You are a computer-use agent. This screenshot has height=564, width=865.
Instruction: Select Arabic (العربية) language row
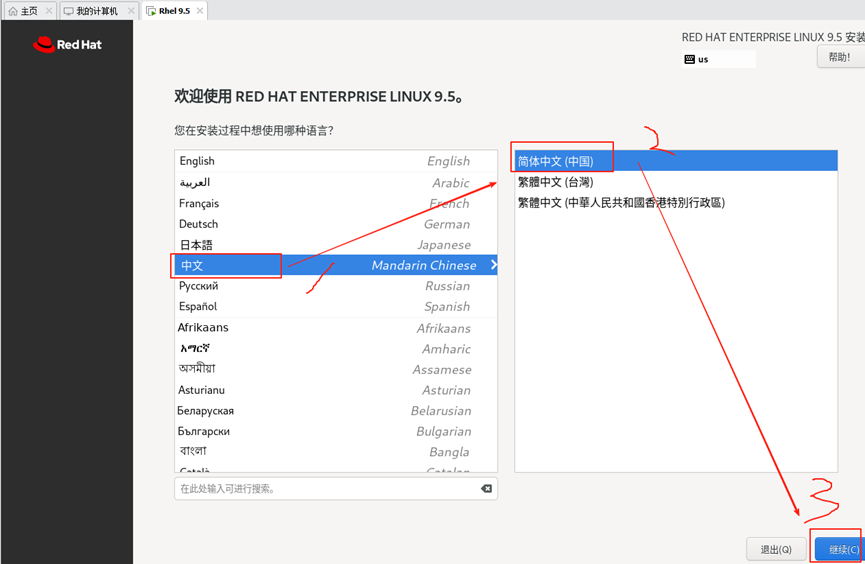coord(335,182)
